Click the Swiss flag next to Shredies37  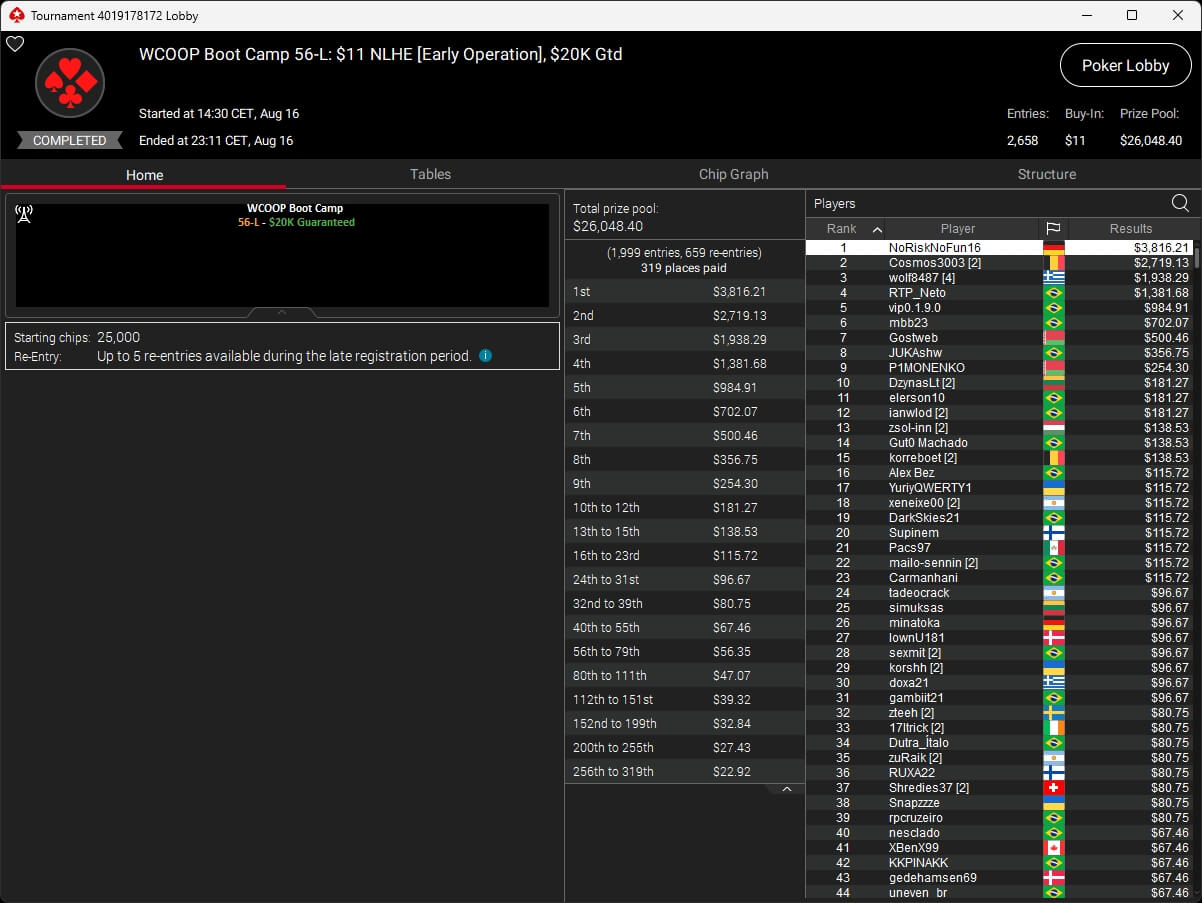click(1053, 787)
